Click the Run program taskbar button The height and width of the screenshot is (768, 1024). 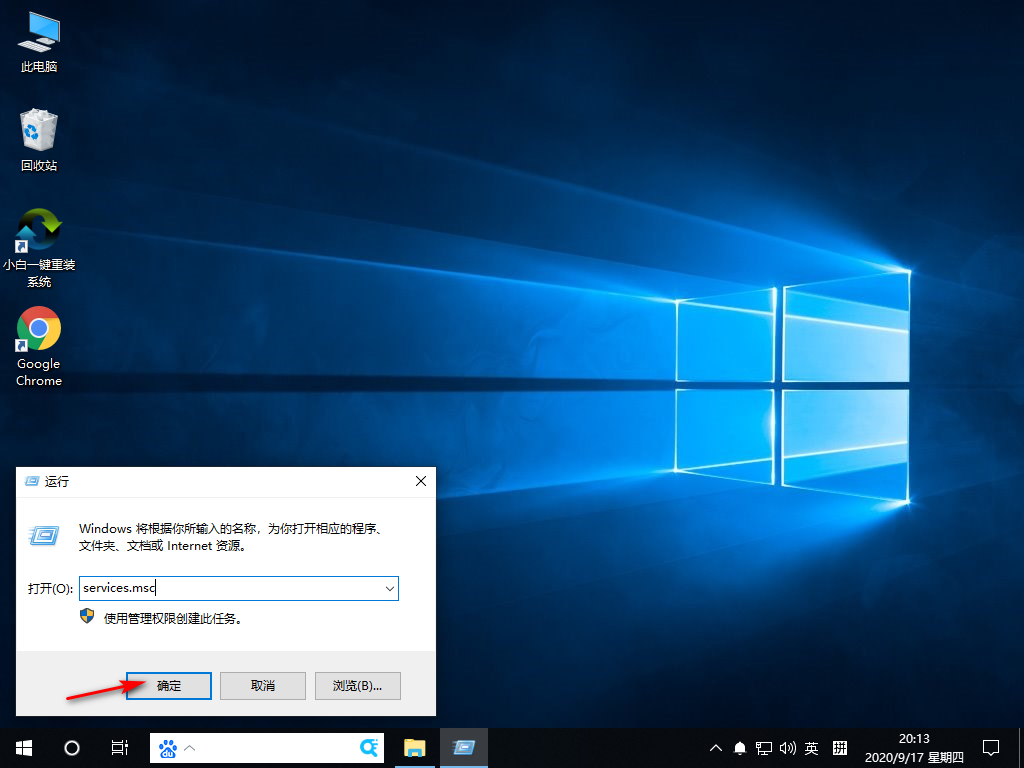(463, 747)
